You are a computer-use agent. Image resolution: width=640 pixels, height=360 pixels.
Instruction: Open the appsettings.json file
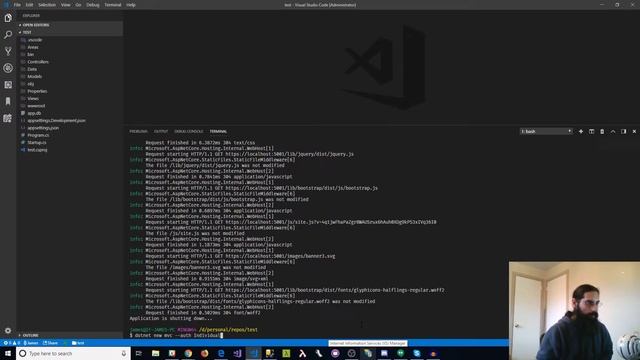point(43,128)
